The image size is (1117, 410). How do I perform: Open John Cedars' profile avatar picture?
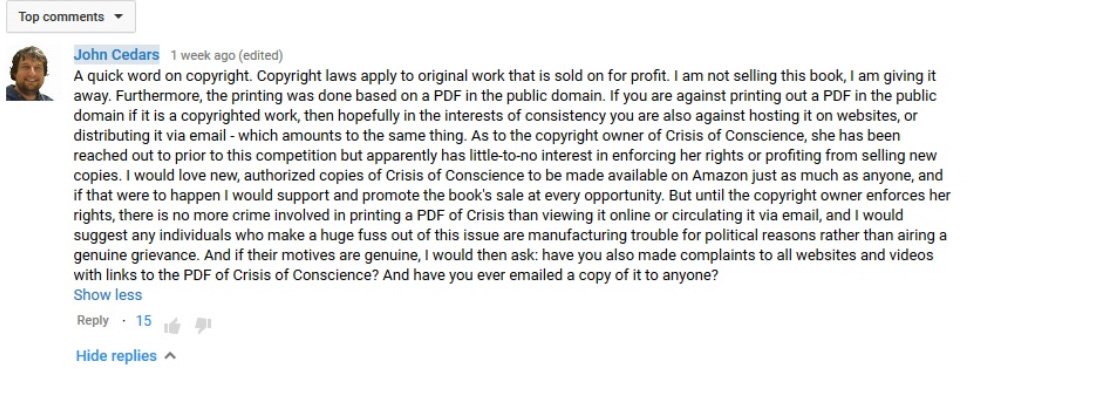30,73
